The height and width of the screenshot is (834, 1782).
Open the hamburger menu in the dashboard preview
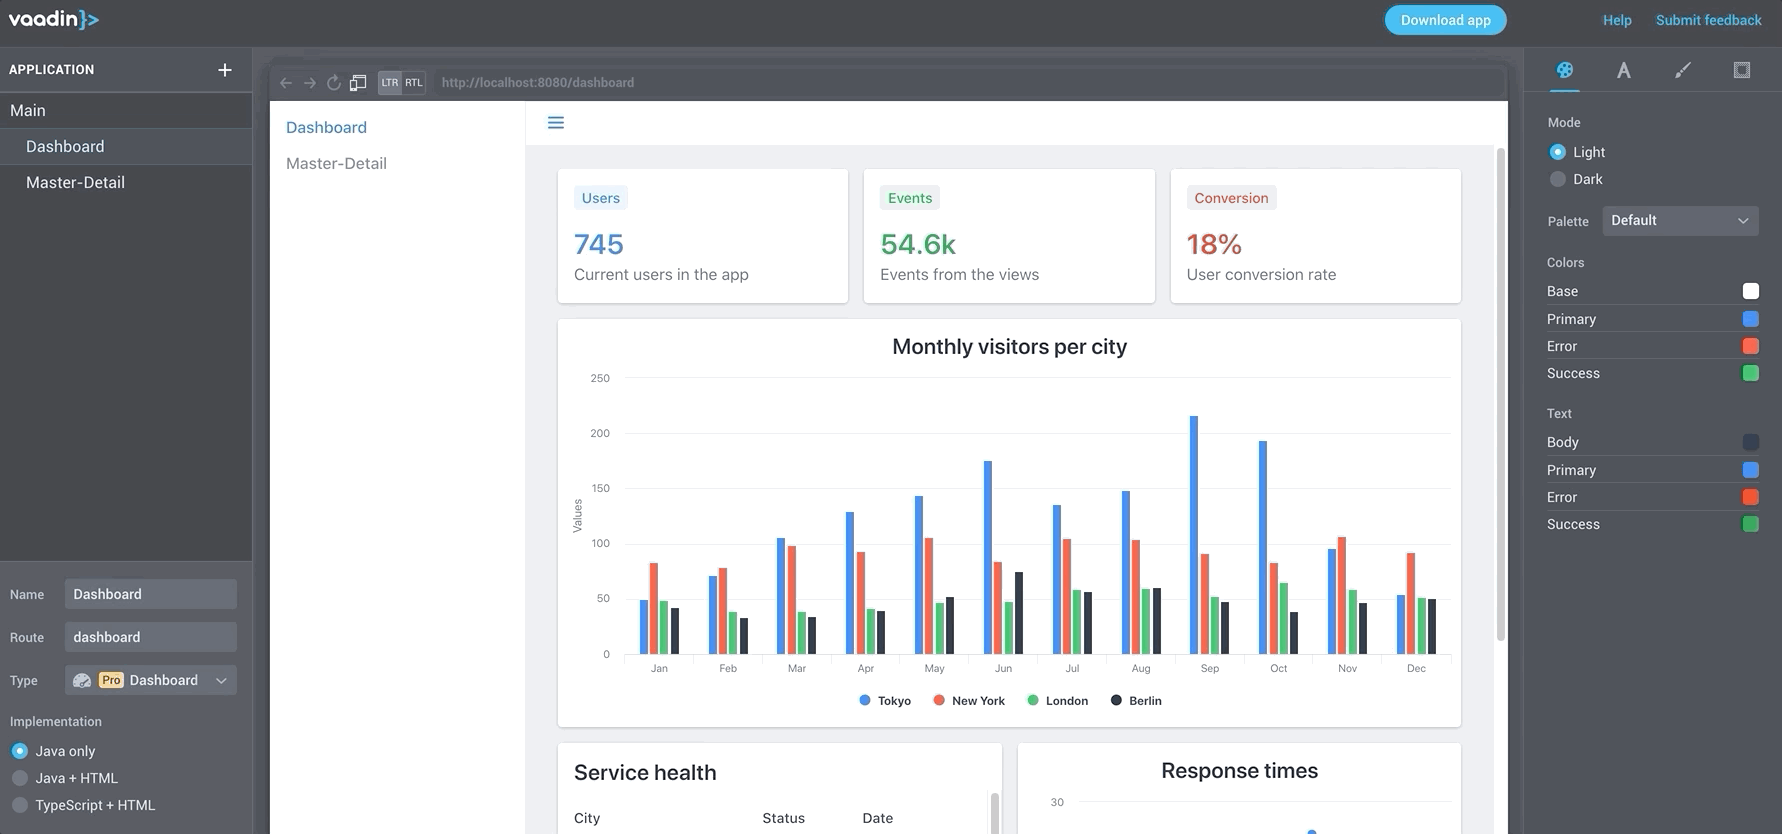(556, 123)
